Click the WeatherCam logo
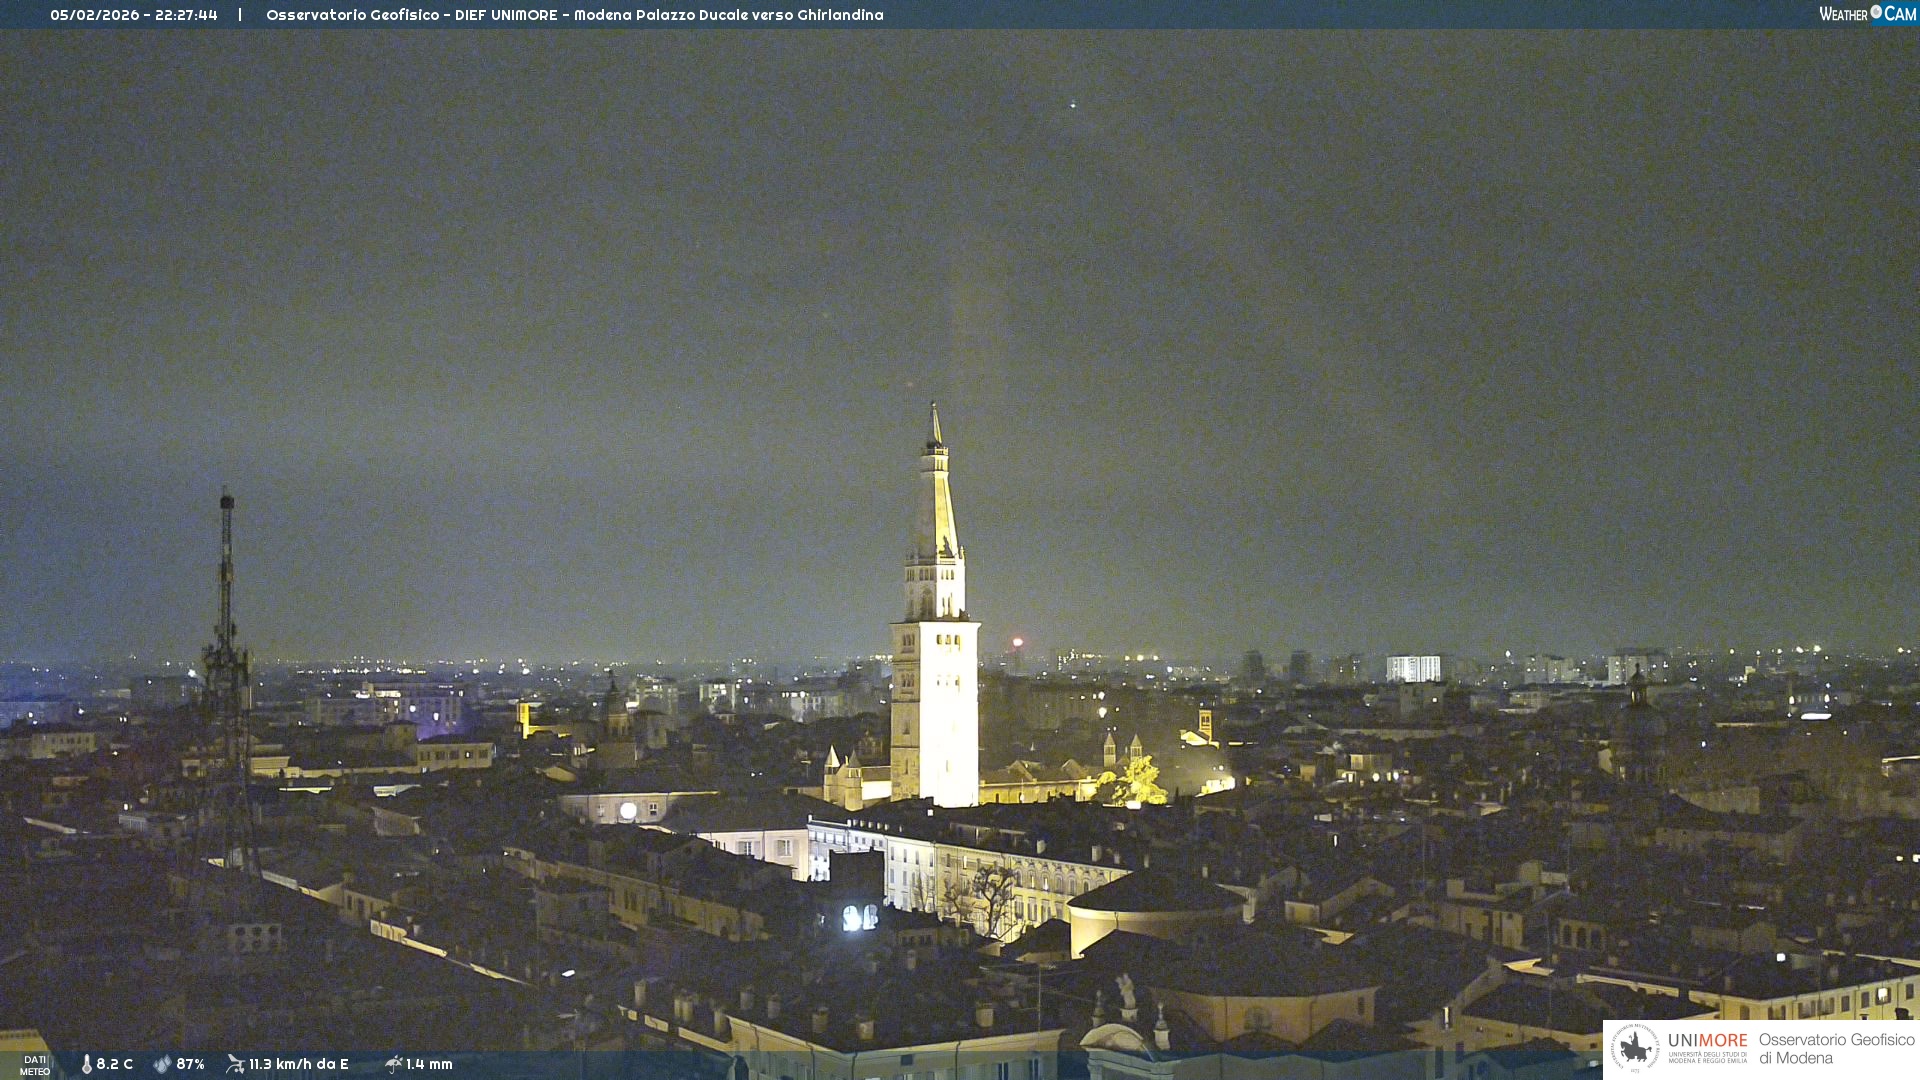 1867,14
